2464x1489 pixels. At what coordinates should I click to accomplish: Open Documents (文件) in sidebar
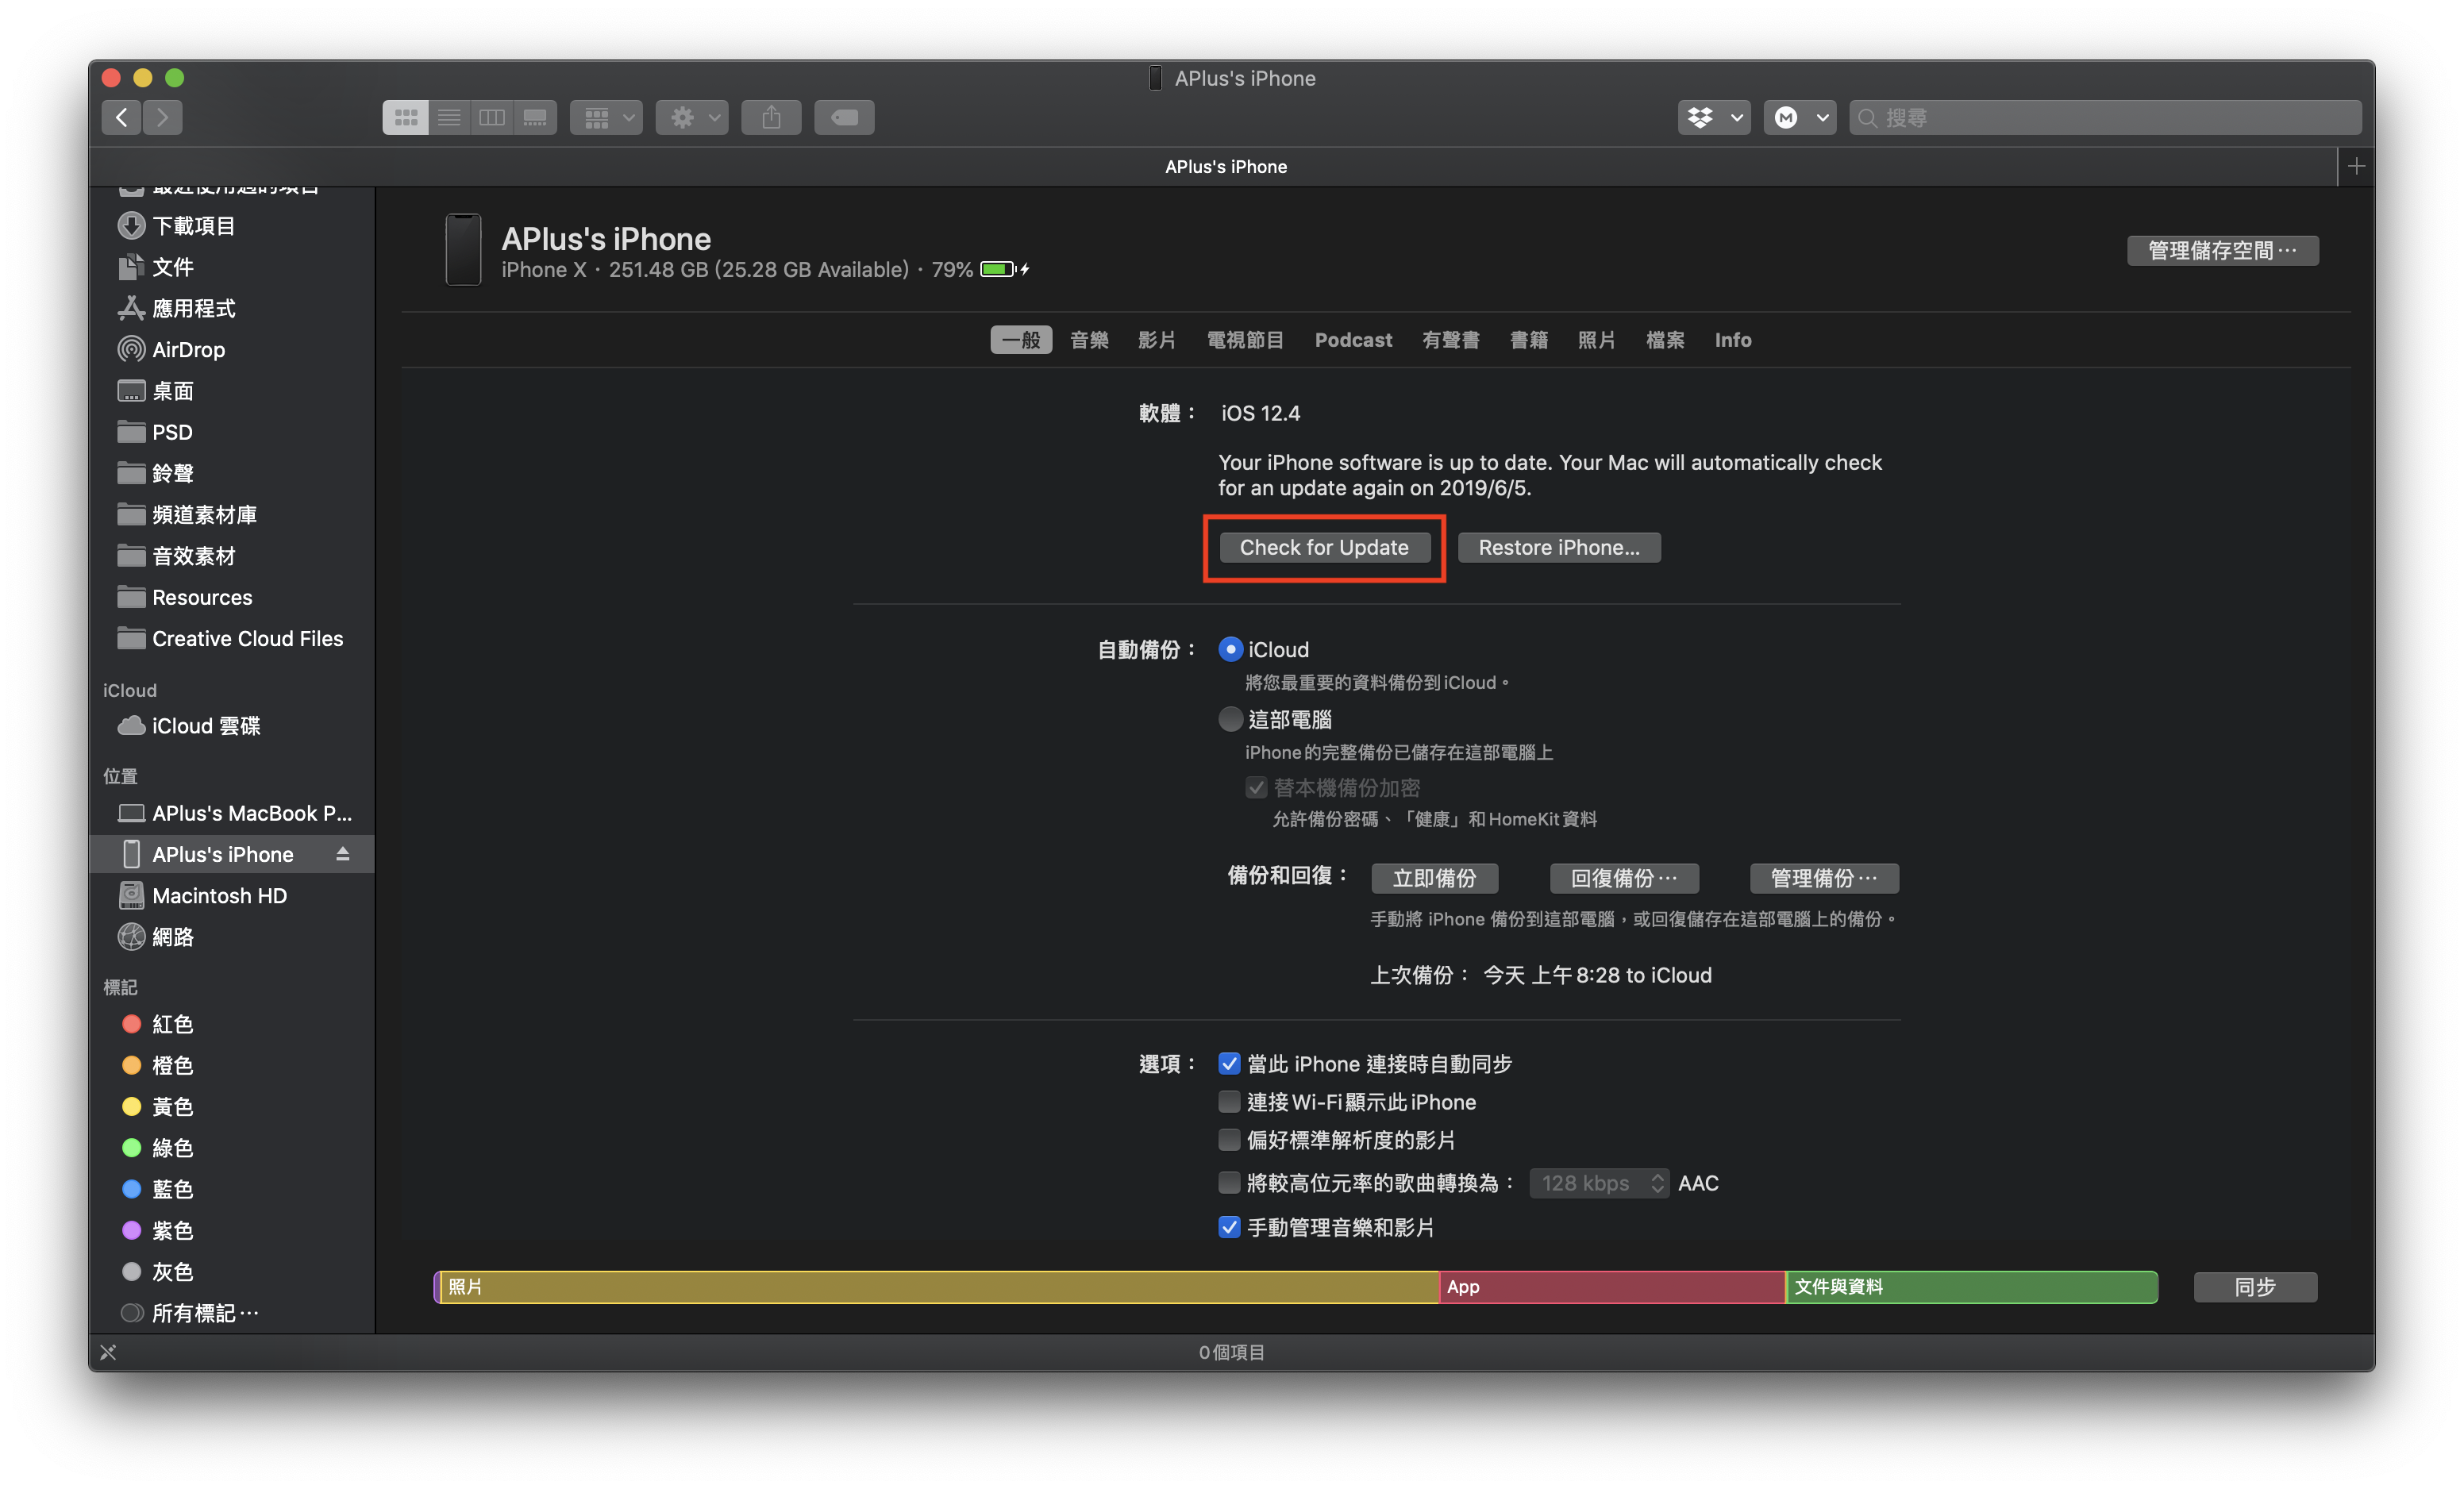[230, 267]
